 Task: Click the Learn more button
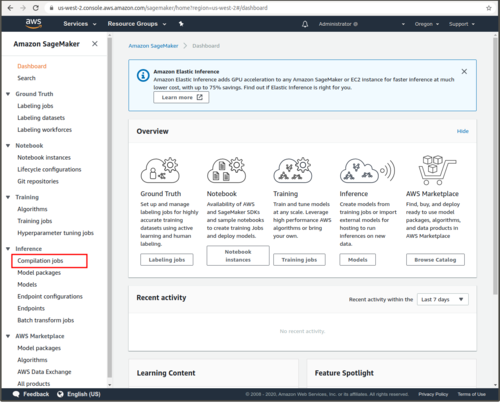181,97
